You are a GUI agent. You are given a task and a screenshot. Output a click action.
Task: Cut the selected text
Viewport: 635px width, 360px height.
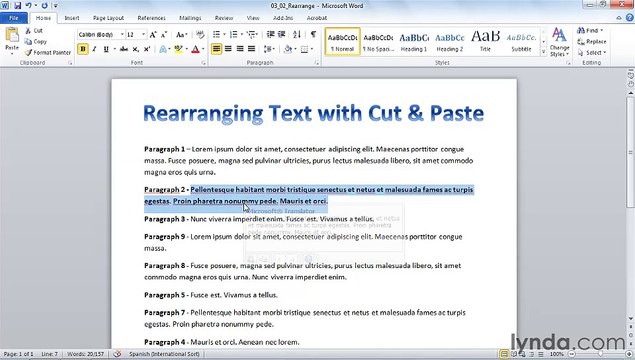coord(34,30)
